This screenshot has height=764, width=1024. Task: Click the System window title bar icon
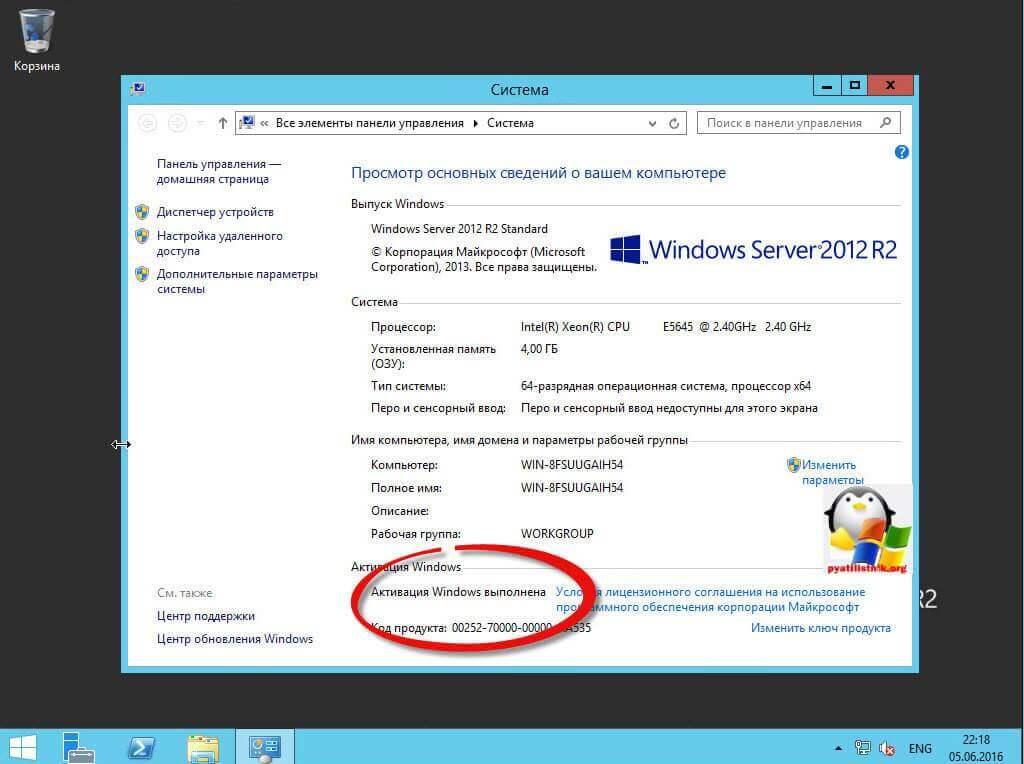(x=138, y=89)
